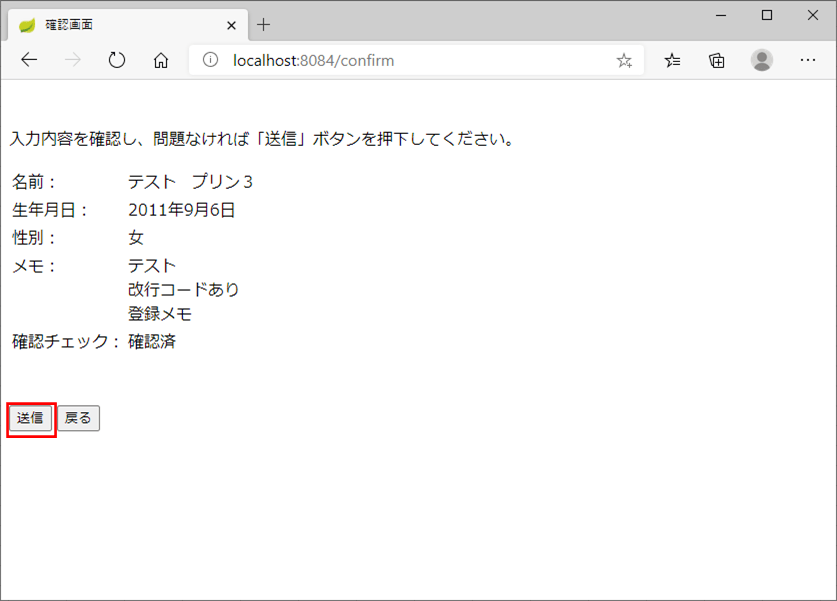837x601 pixels.
Task: Open the user profile avatar
Action: 762,60
